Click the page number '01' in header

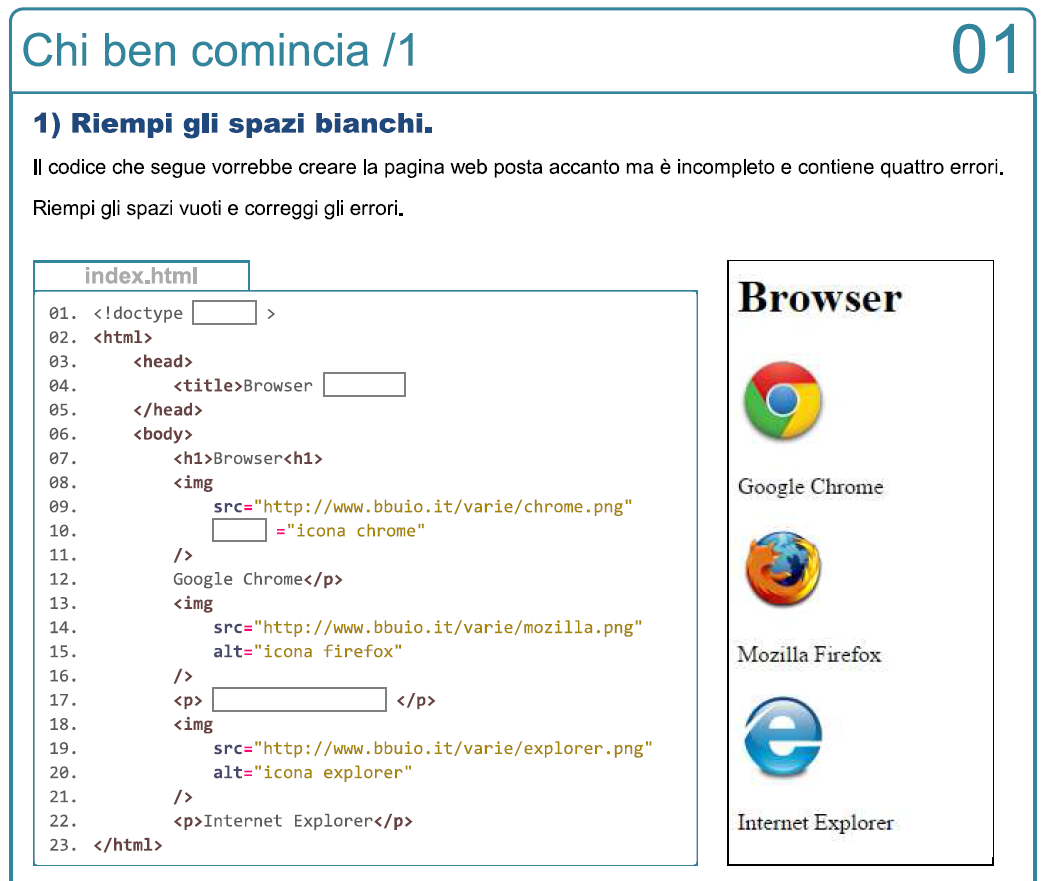click(x=985, y=50)
